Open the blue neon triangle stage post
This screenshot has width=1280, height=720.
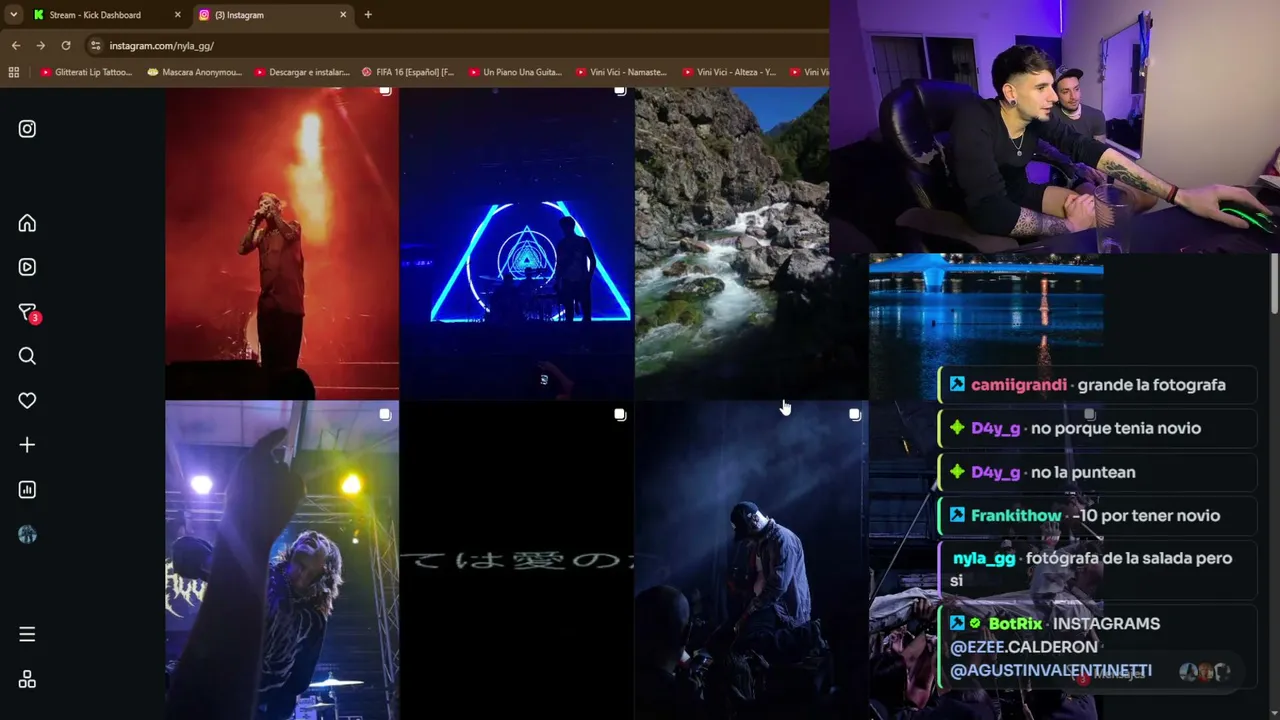coord(517,243)
